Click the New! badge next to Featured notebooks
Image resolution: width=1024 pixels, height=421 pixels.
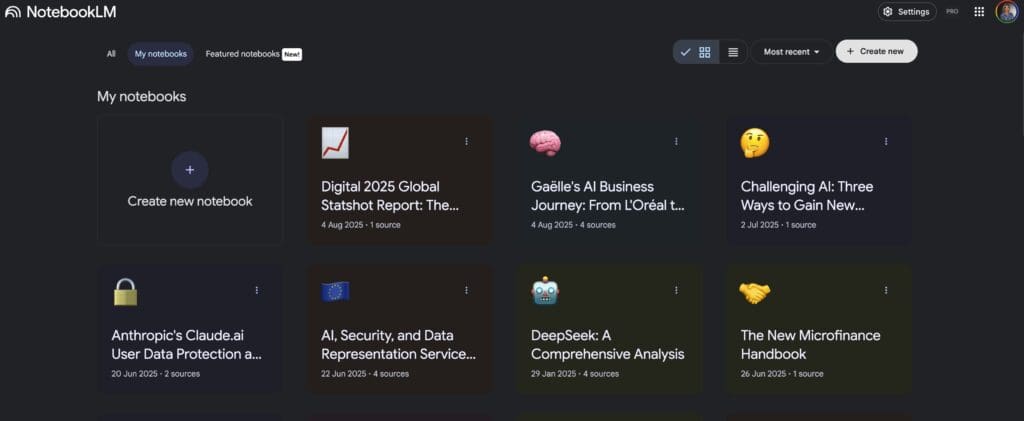pos(292,54)
